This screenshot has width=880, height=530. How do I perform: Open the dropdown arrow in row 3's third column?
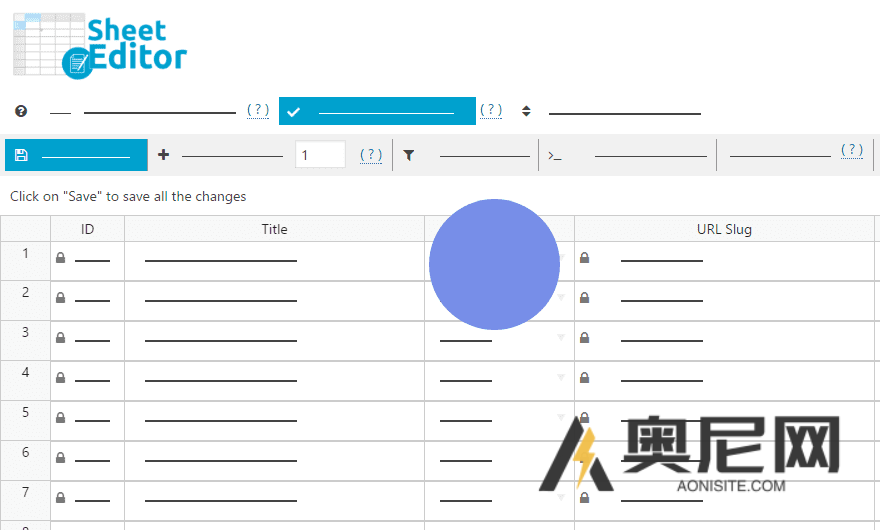561,337
